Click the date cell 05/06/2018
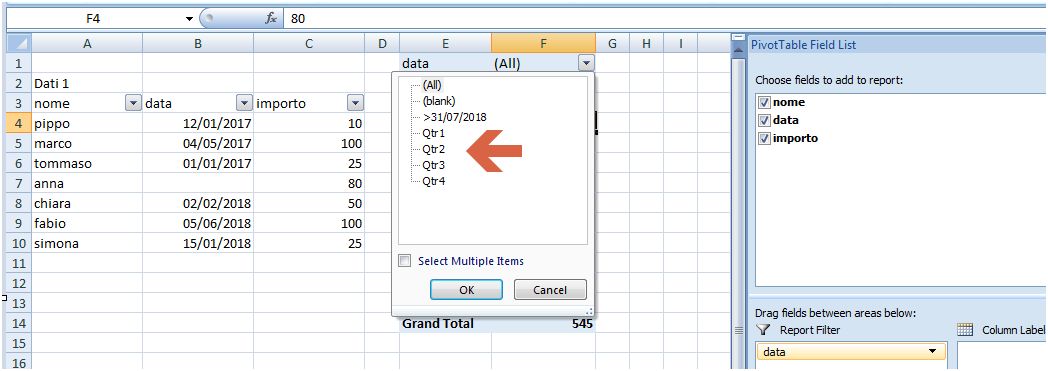The height and width of the screenshot is (371, 1048). point(198,223)
